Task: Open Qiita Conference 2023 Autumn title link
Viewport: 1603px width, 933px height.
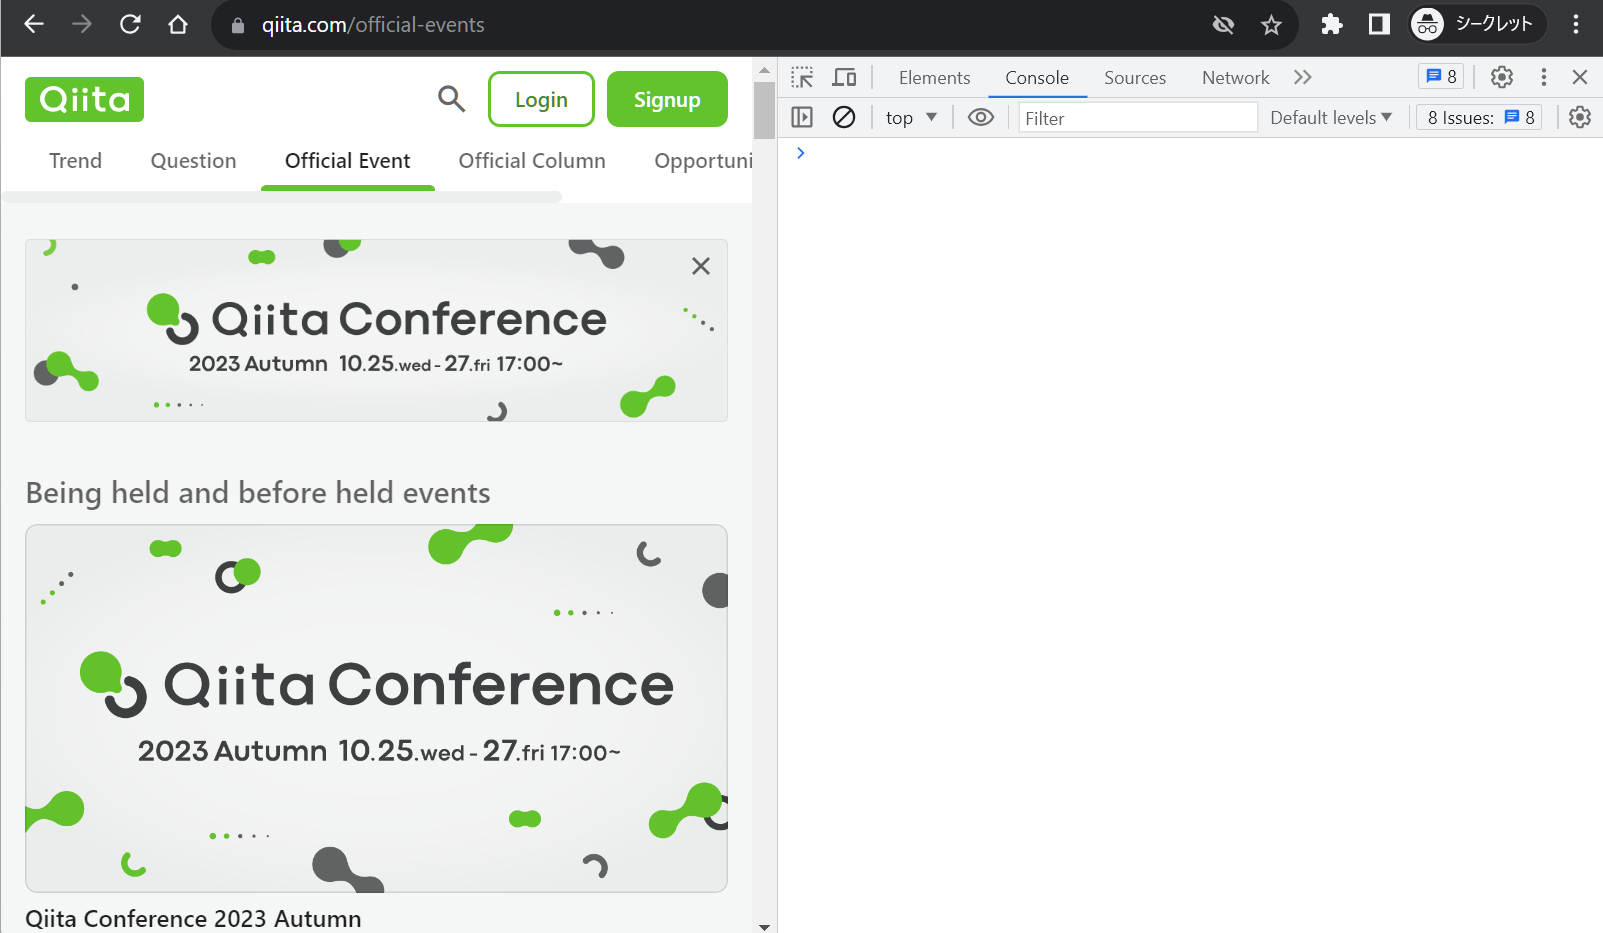Action: click(193, 919)
